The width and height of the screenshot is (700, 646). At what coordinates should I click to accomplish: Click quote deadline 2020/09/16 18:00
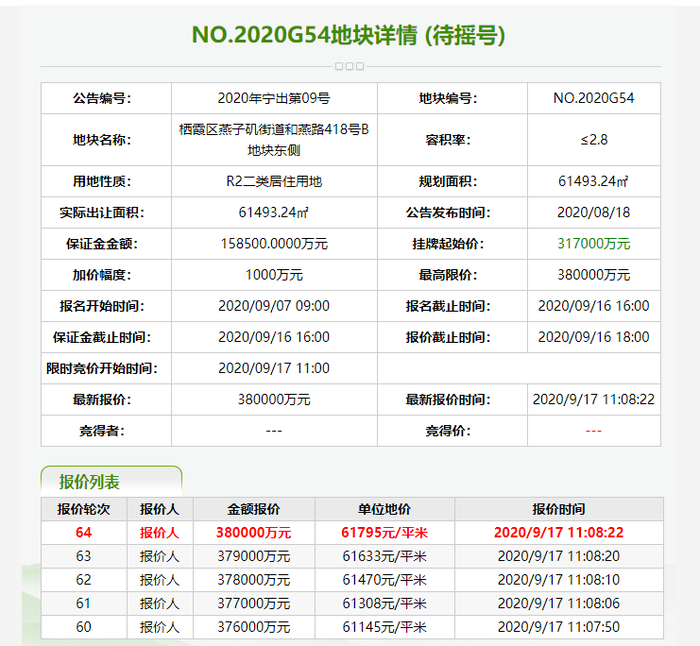593,337
